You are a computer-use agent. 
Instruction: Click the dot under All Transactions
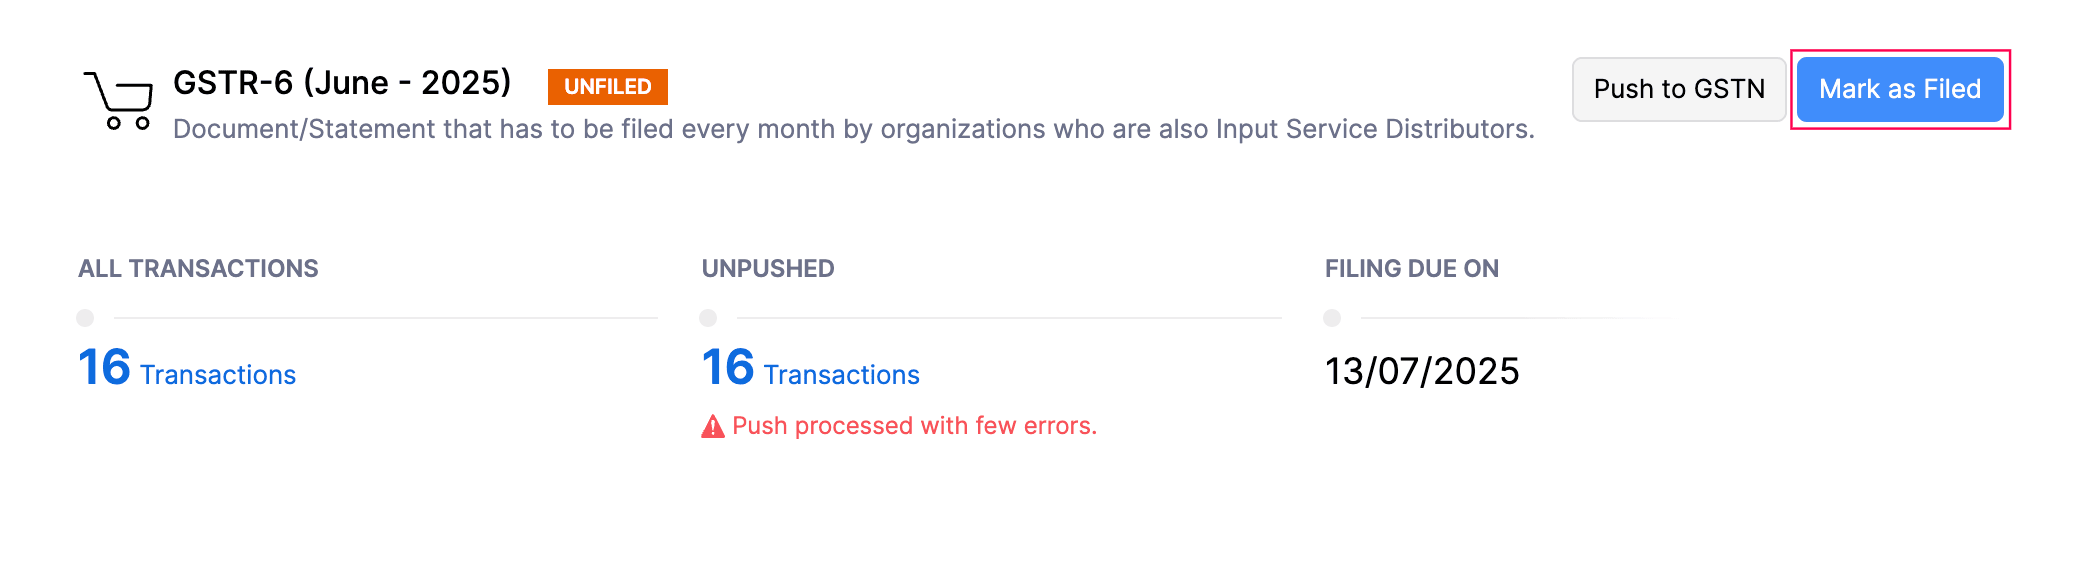[x=85, y=318]
